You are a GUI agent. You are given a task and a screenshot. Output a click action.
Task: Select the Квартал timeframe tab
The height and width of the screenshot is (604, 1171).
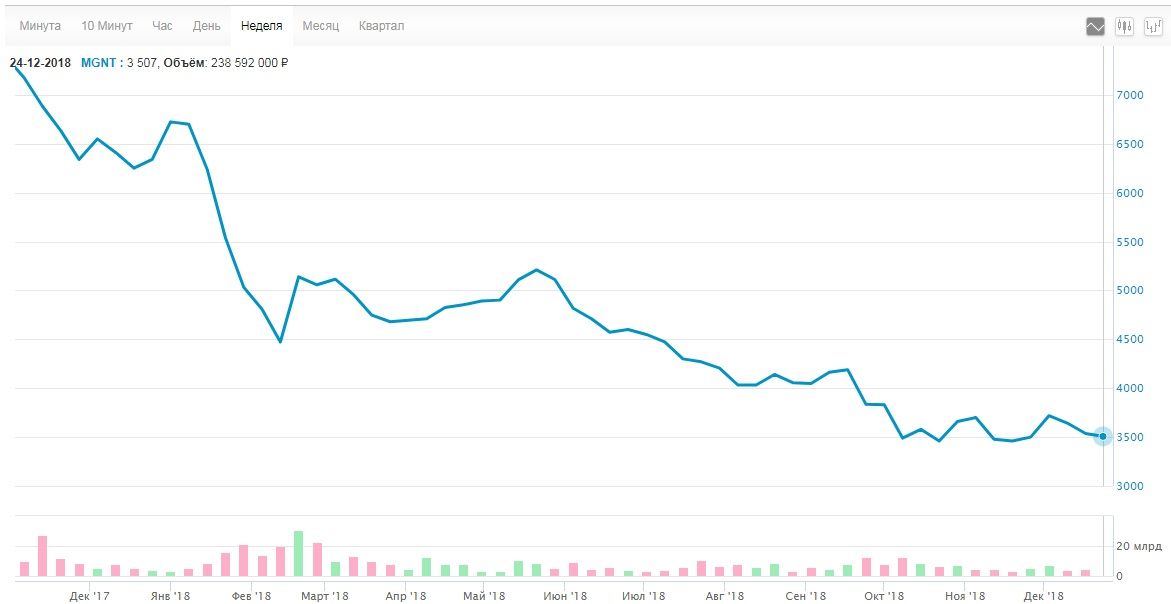381,26
